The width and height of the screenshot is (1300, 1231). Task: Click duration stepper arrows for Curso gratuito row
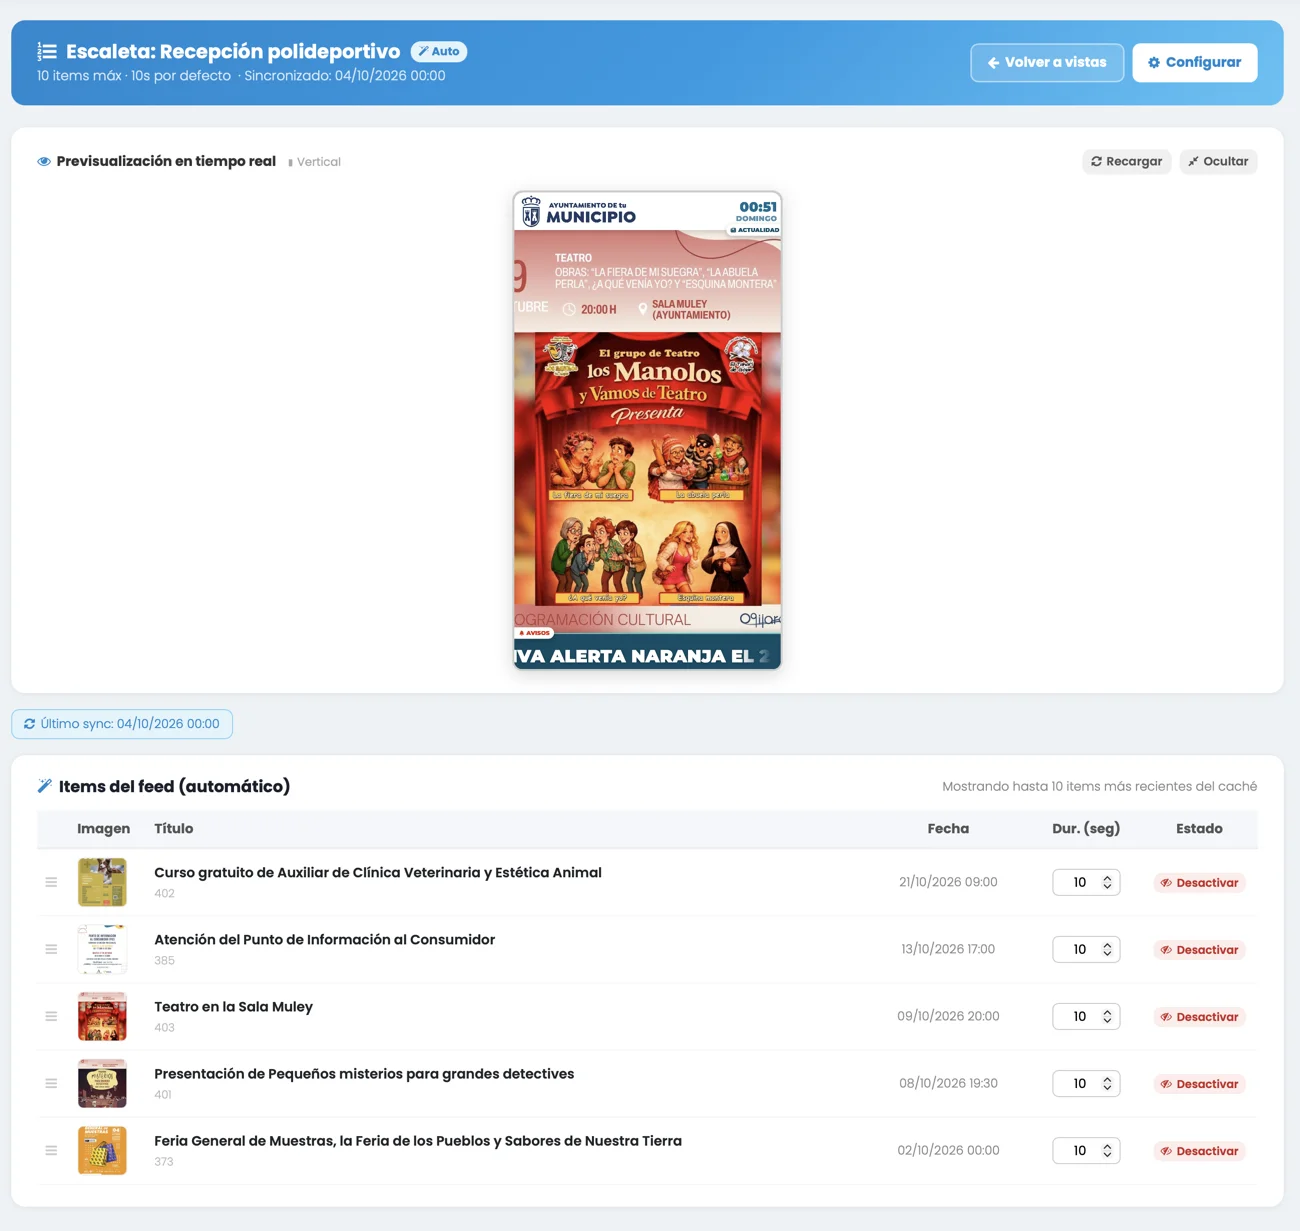[1107, 882]
